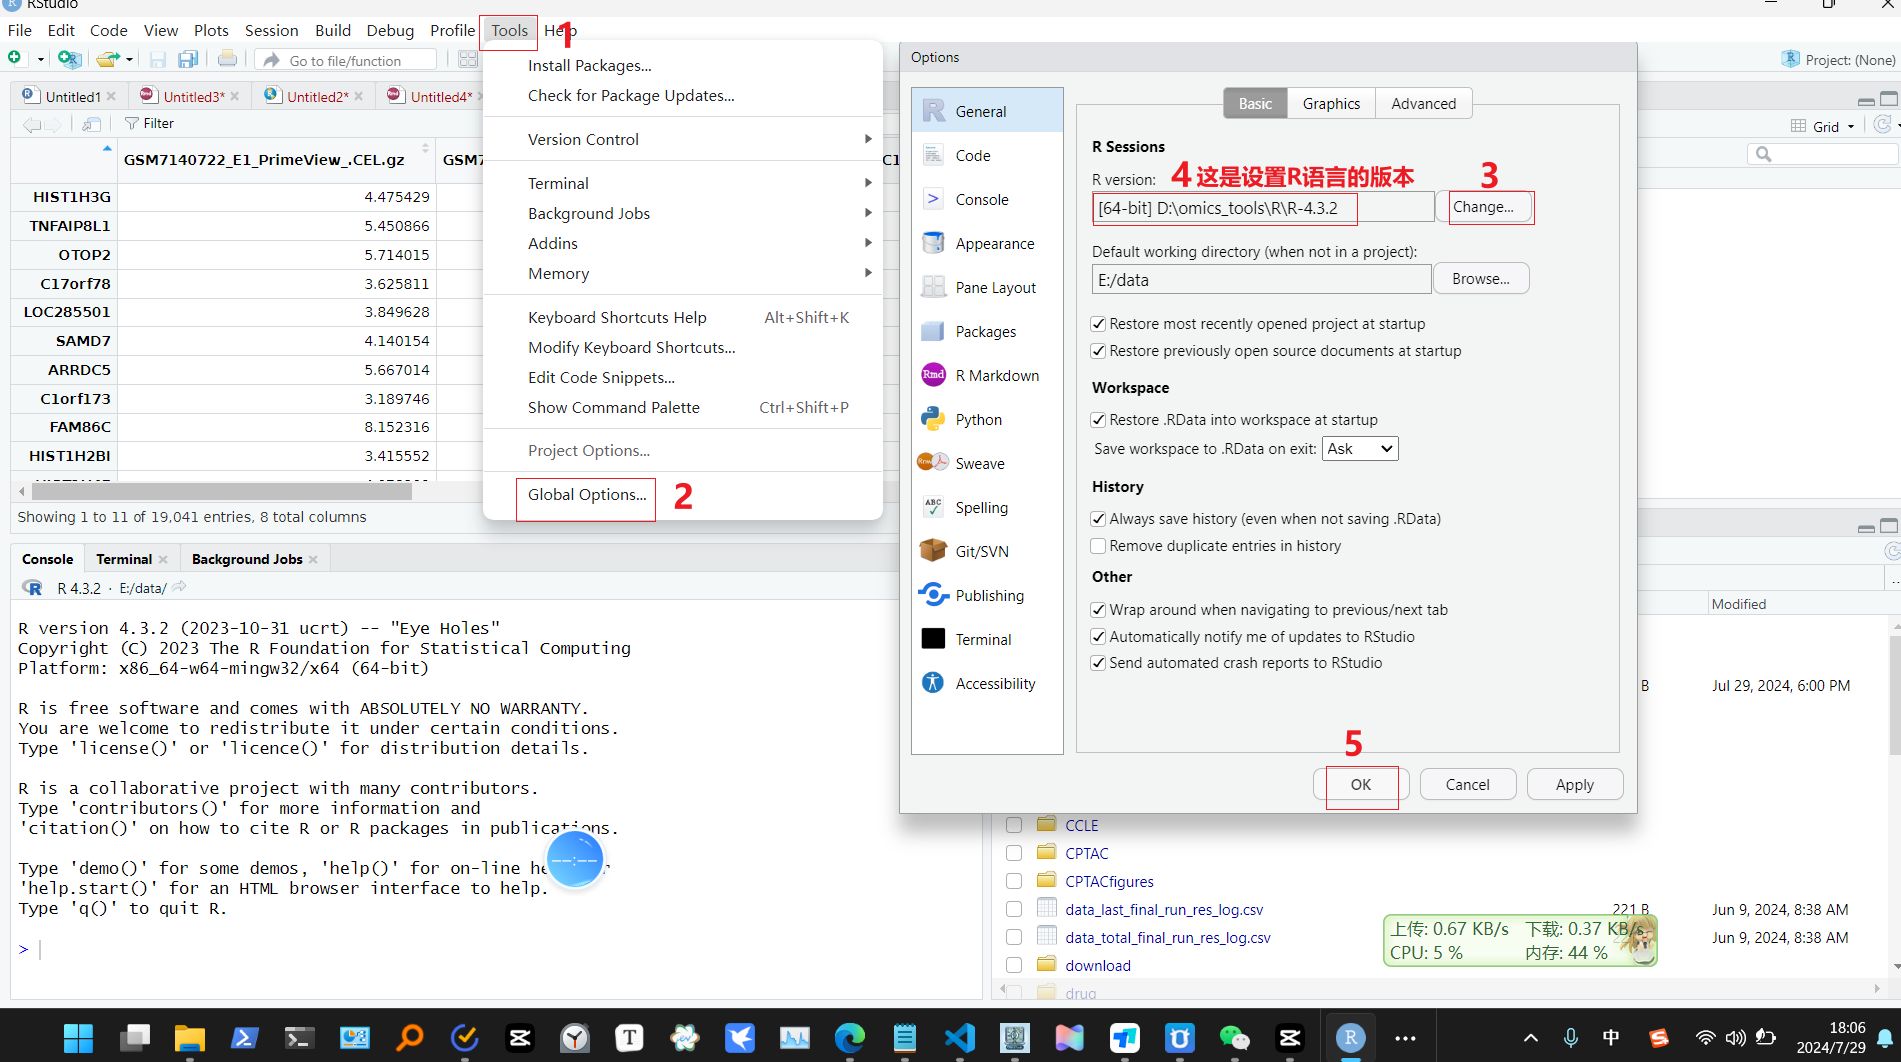Switch to the Graphics tab
Image resolution: width=1901 pixels, height=1062 pixels.
(1331, 103)
